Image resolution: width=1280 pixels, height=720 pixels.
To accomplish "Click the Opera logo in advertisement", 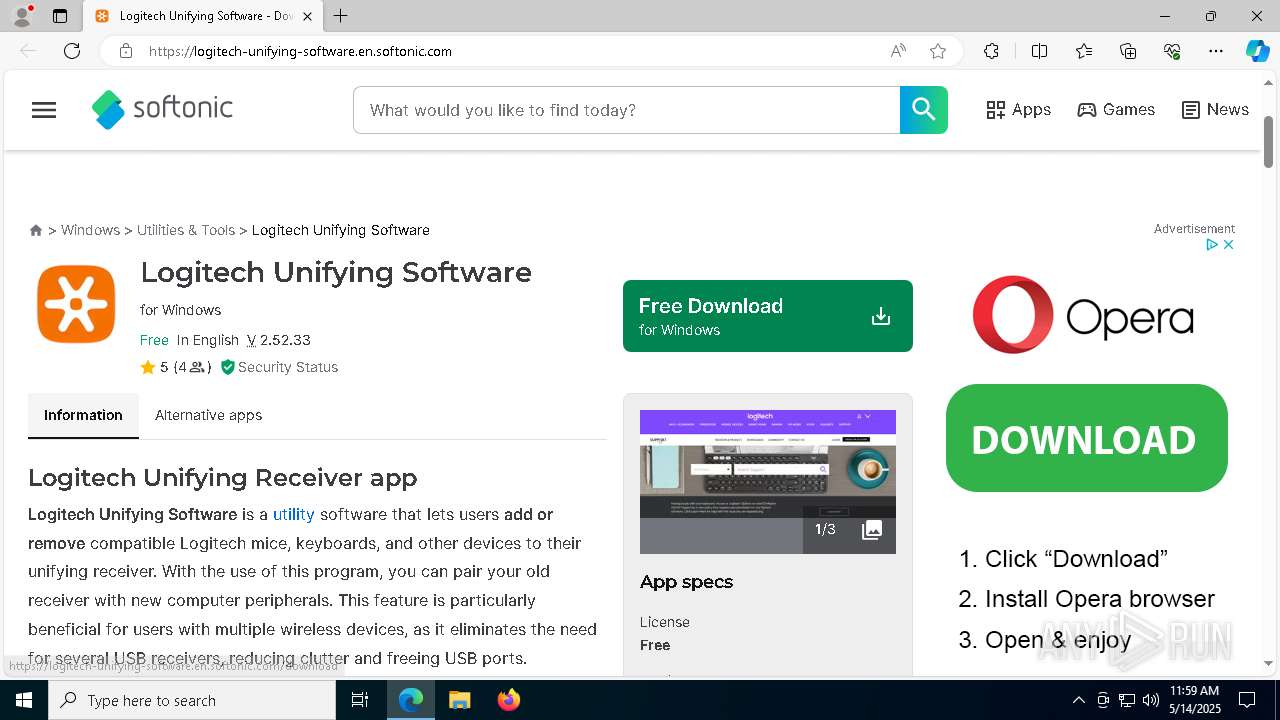I will pos(1083,315).
